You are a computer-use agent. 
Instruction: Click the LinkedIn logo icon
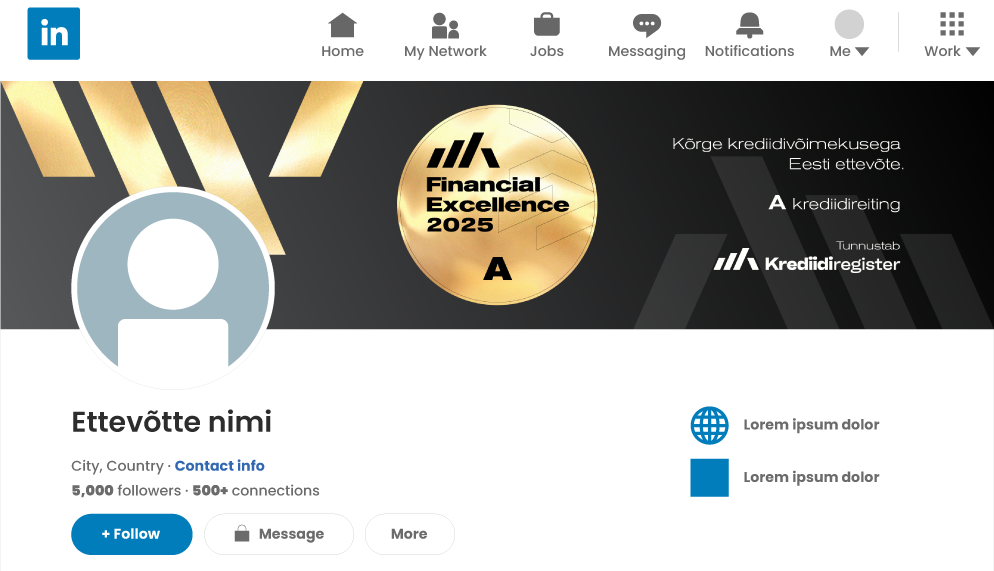pyautogui.click(x=54, y=34)
